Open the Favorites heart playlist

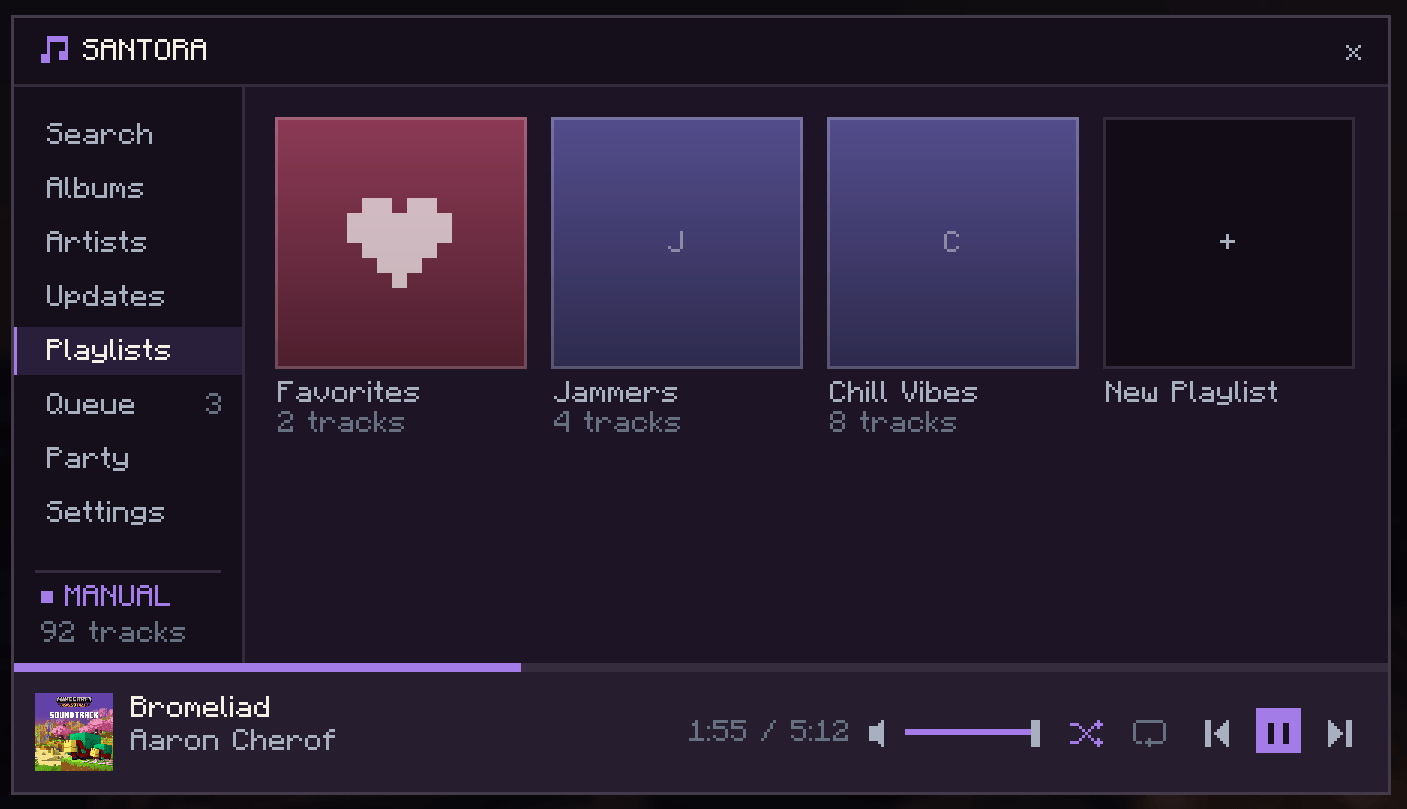tap(401, 243)
